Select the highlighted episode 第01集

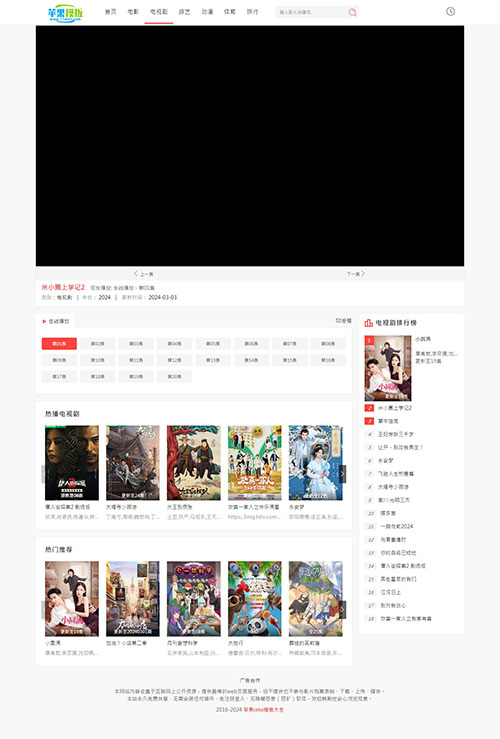pyautogui.click(x=59, y=344)
